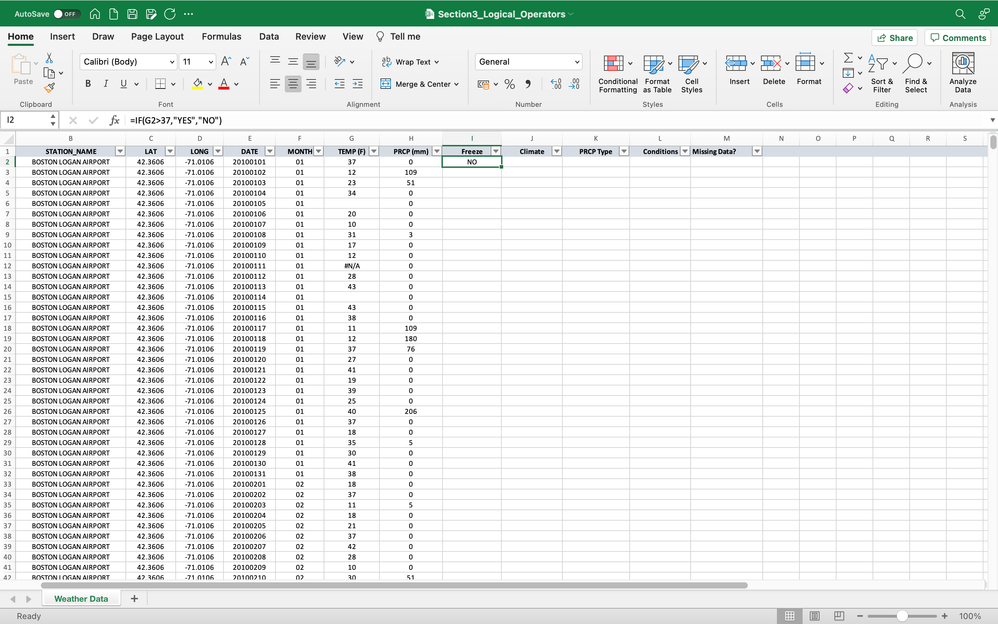Open the Comments panel

pos(957,36)
